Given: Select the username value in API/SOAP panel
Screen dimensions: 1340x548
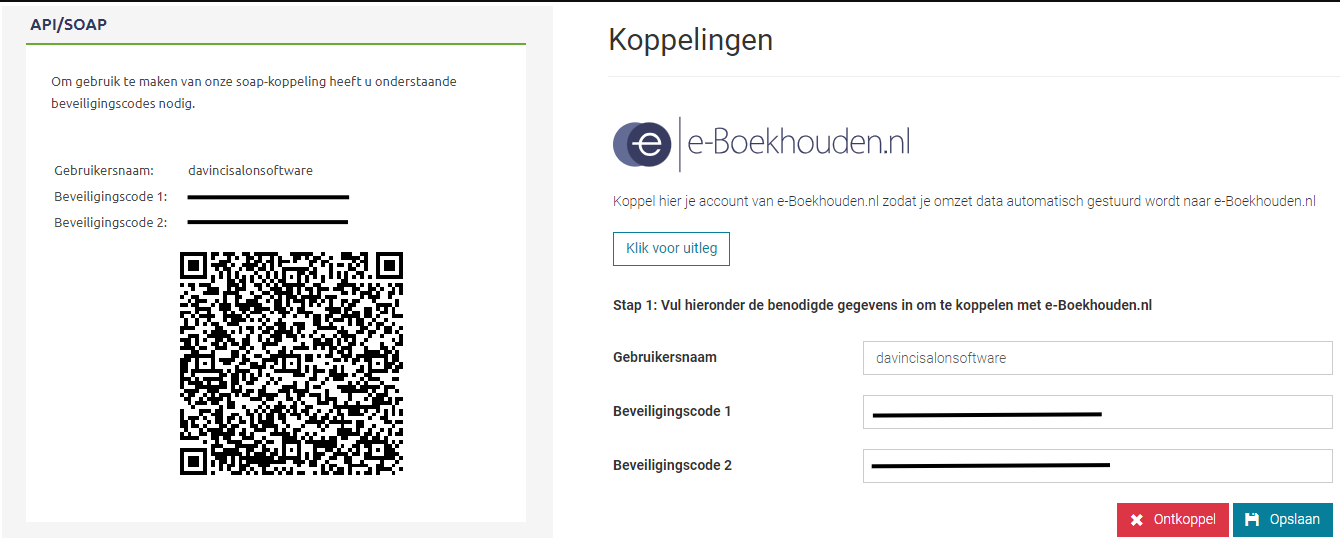Looking at the screenshot, I should [250, 170].
